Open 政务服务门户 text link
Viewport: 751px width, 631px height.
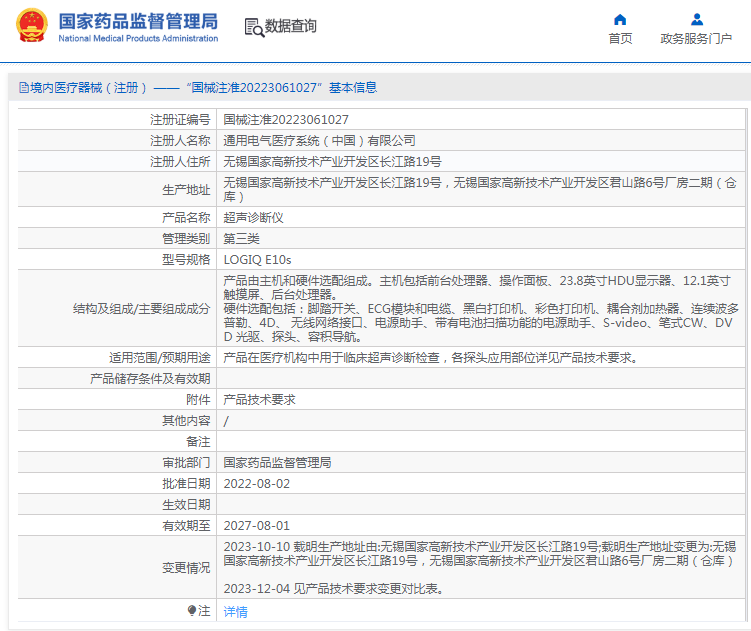point(696,39)
